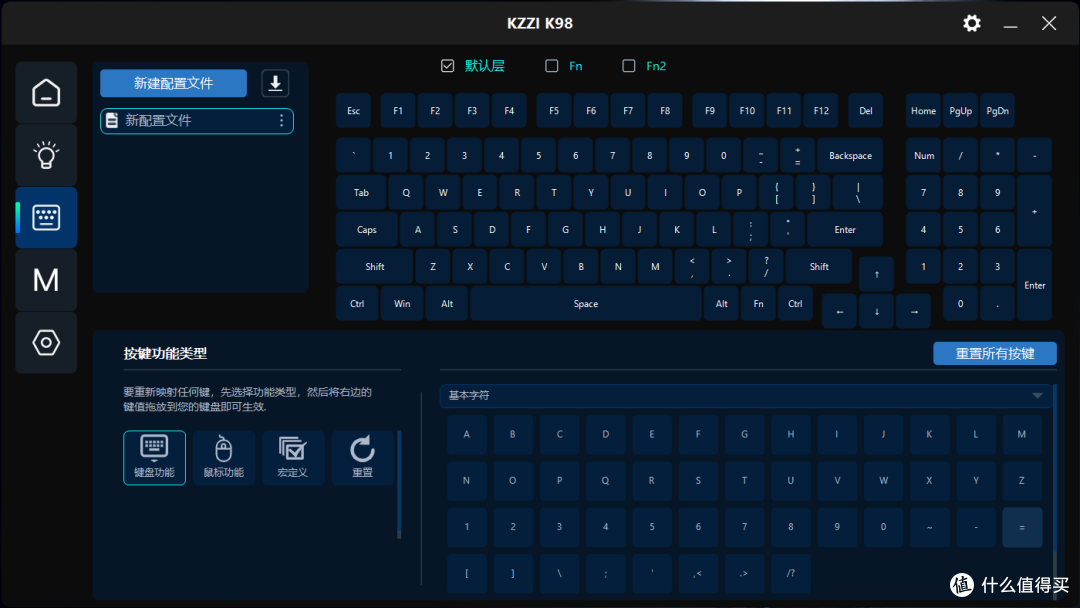Close the KZZI K98 window
Screen dimensions: 1080x608
point(1048,23)
